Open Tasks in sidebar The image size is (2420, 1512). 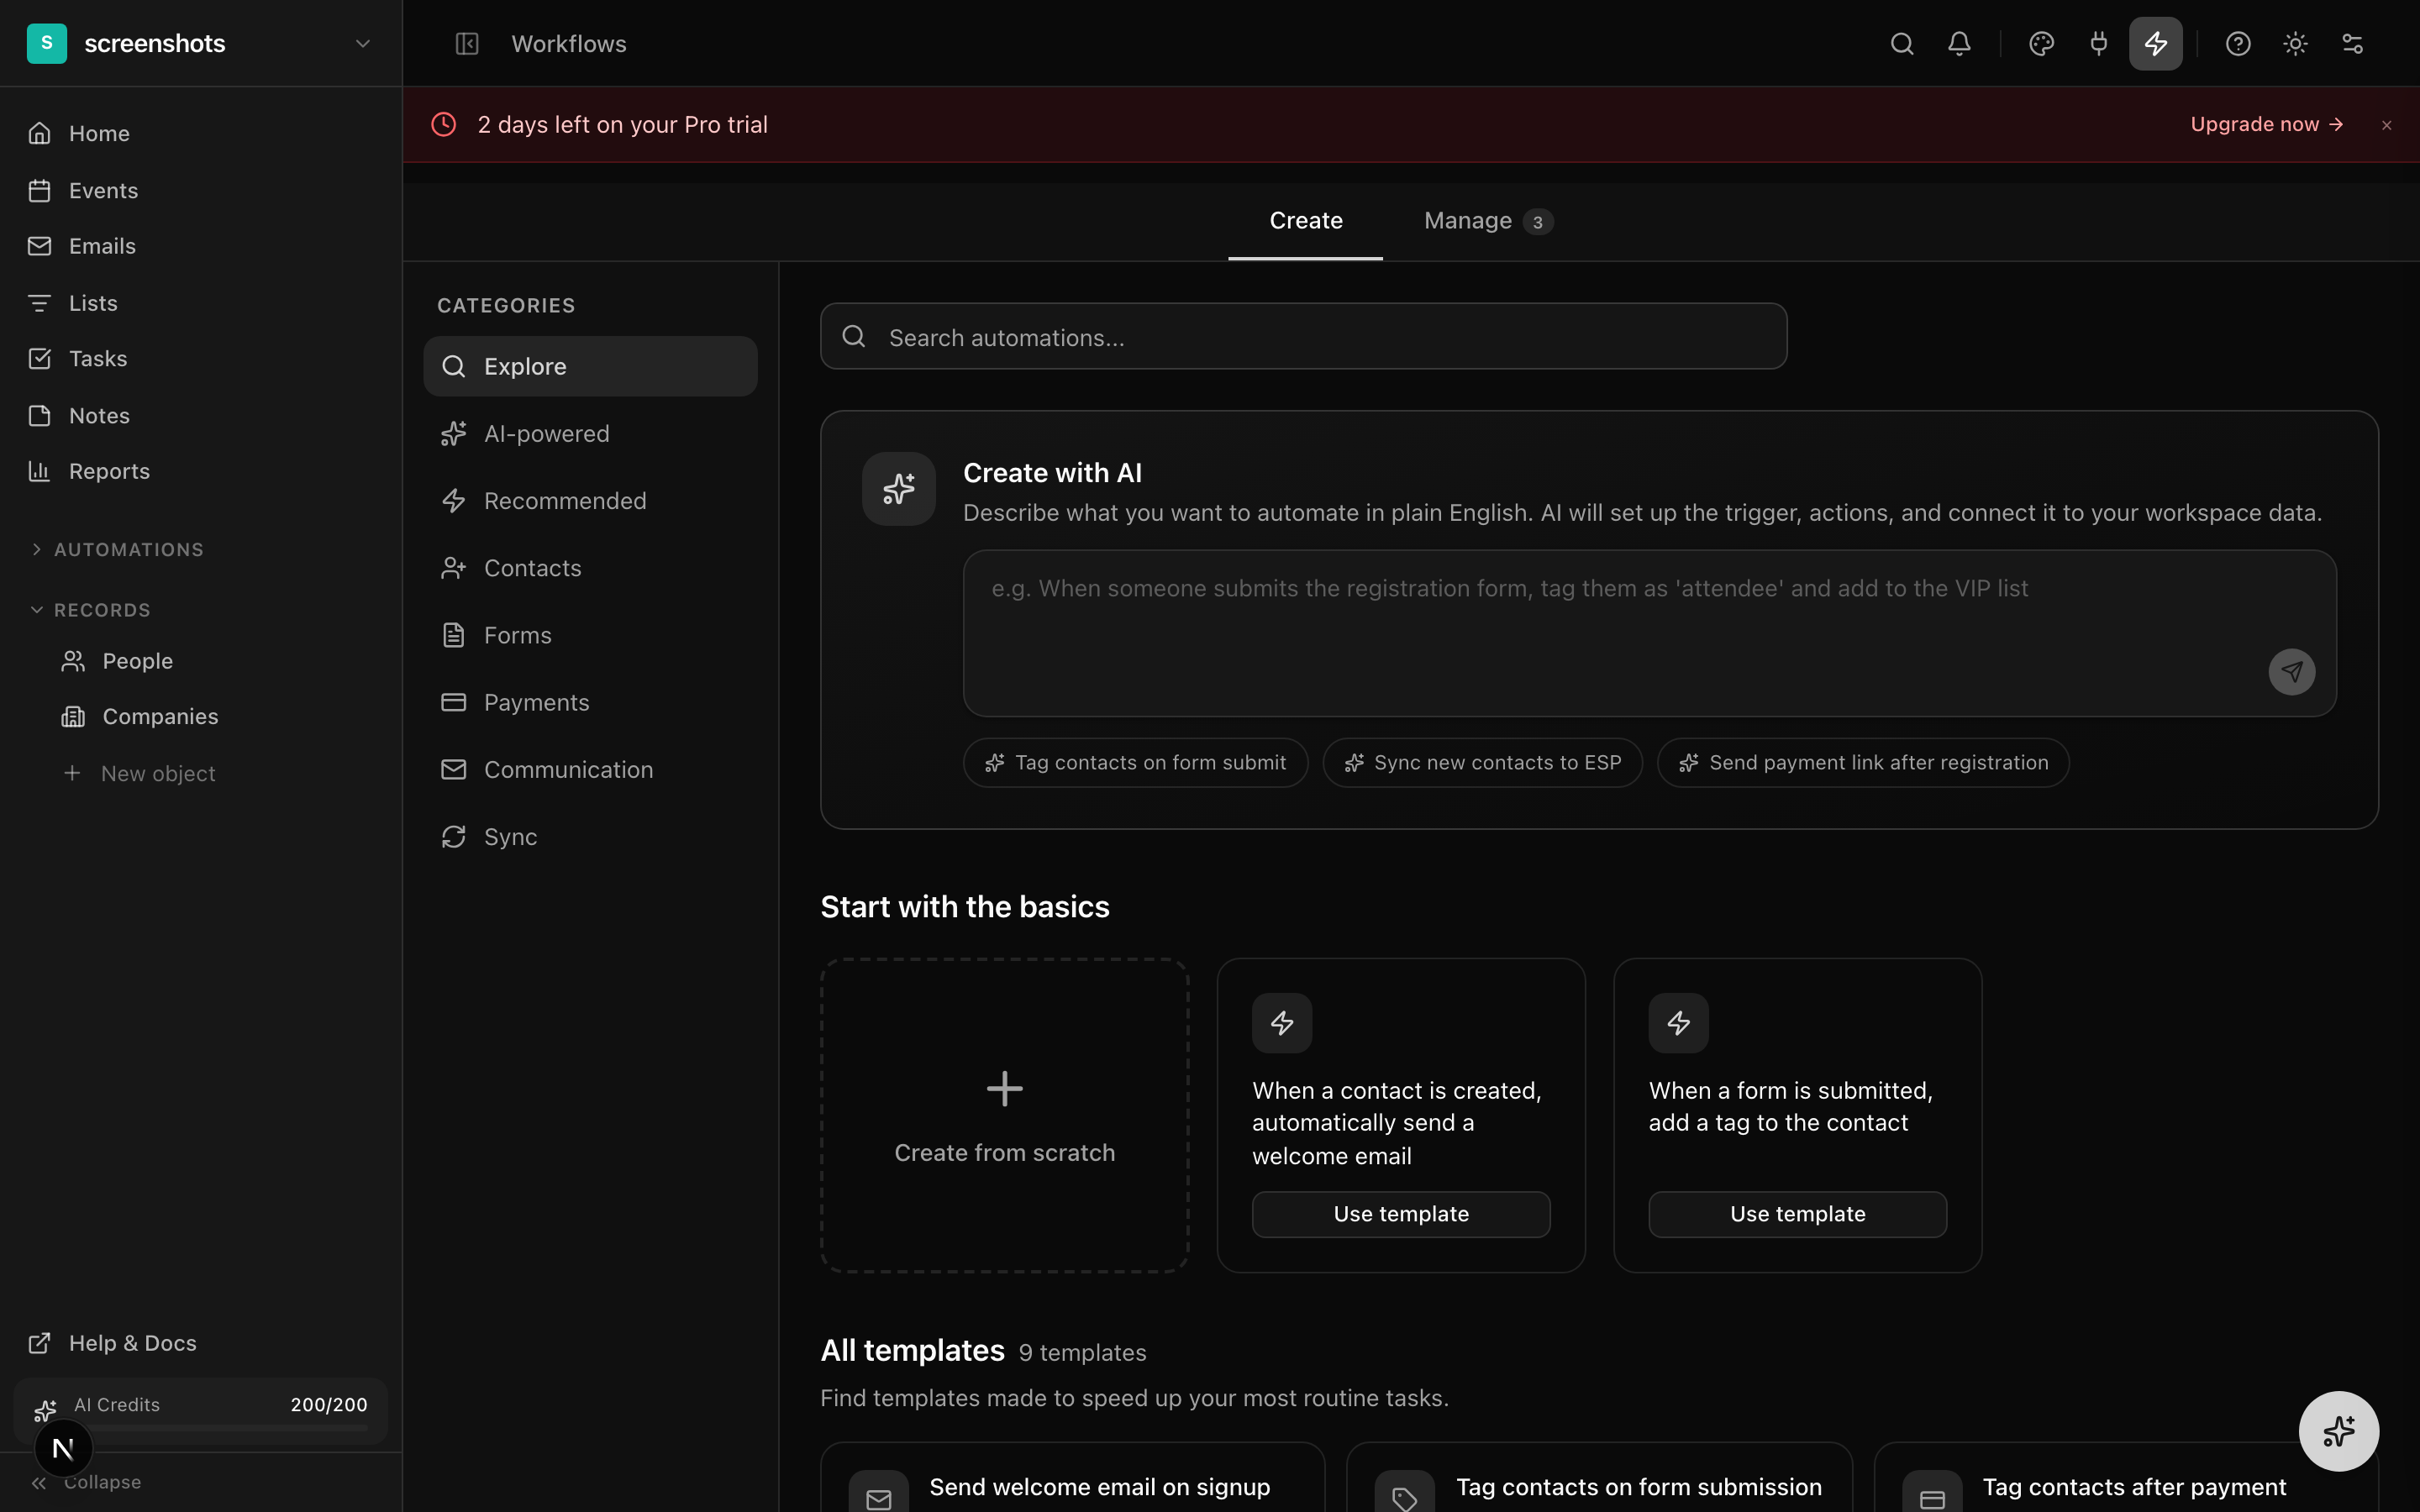(200, 358)
